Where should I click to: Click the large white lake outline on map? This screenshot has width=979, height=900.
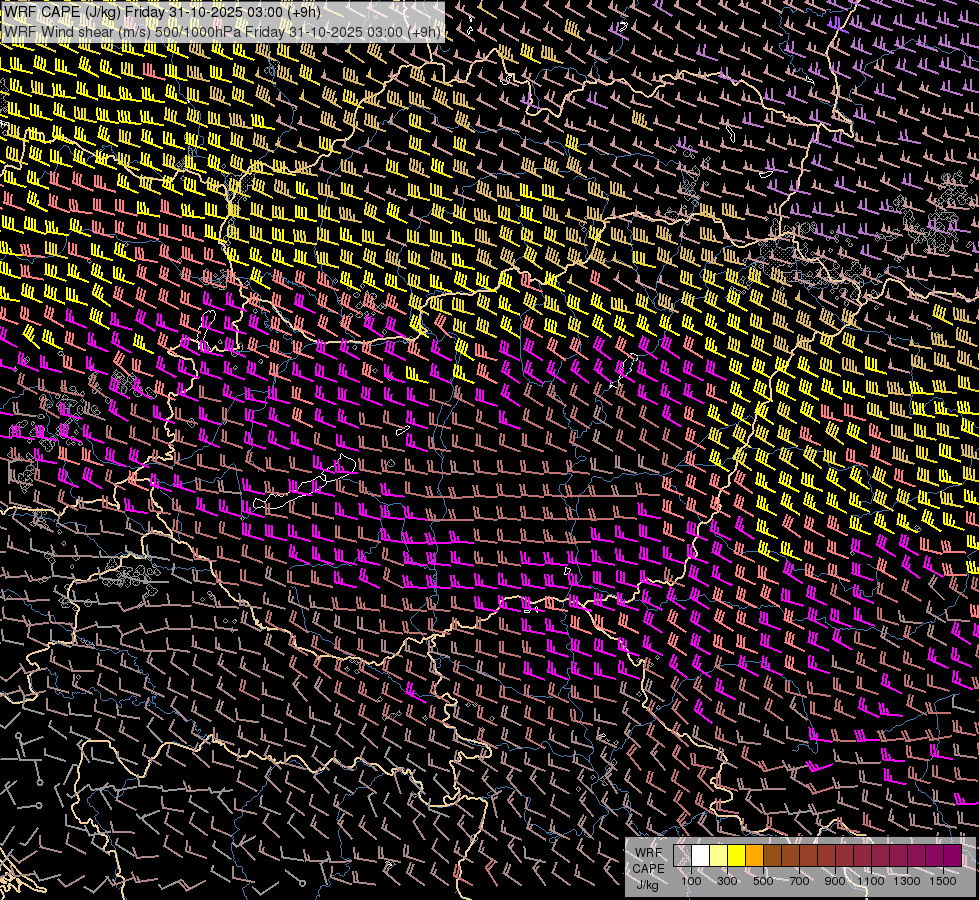305,482
